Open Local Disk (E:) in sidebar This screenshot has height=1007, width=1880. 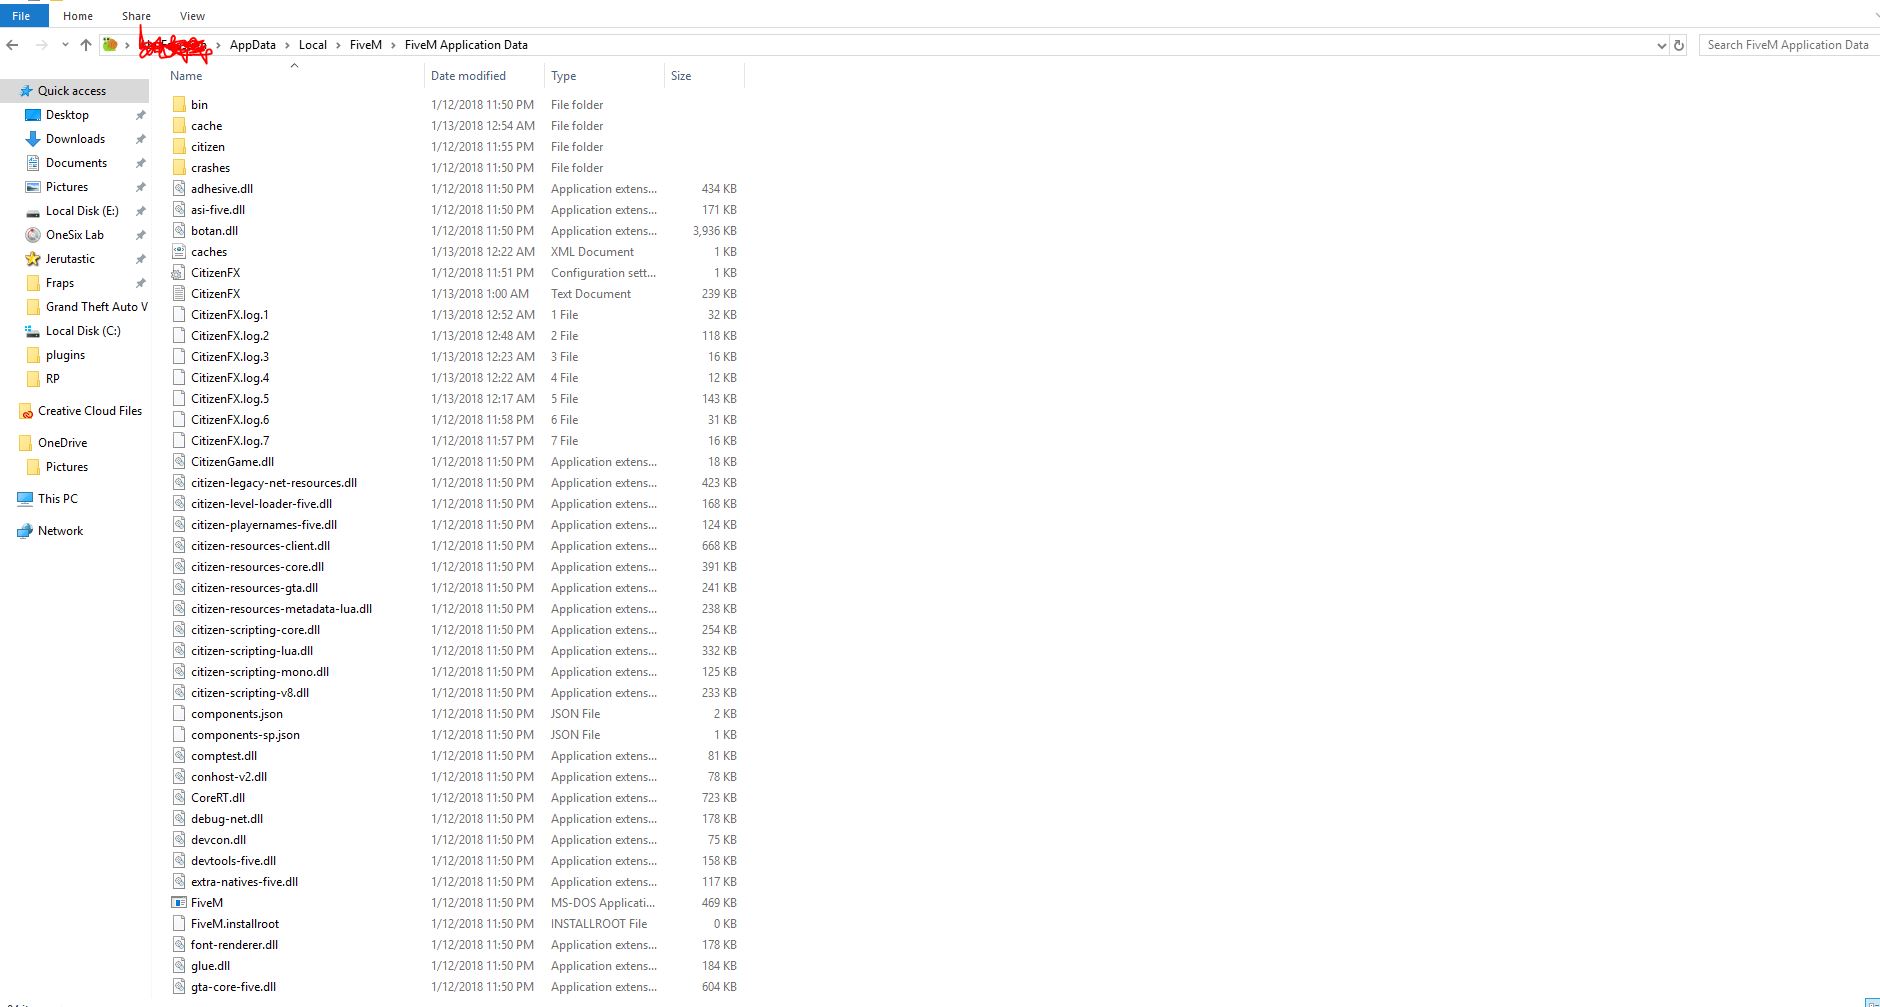coord(82,211)
